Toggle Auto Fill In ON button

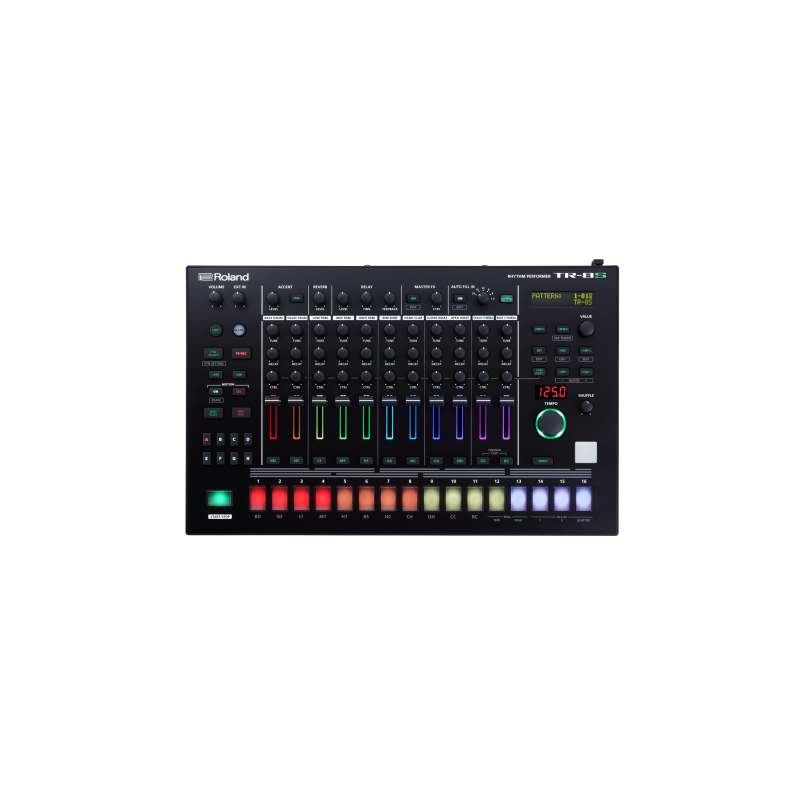pyautogui.click(x=460, y=298)
